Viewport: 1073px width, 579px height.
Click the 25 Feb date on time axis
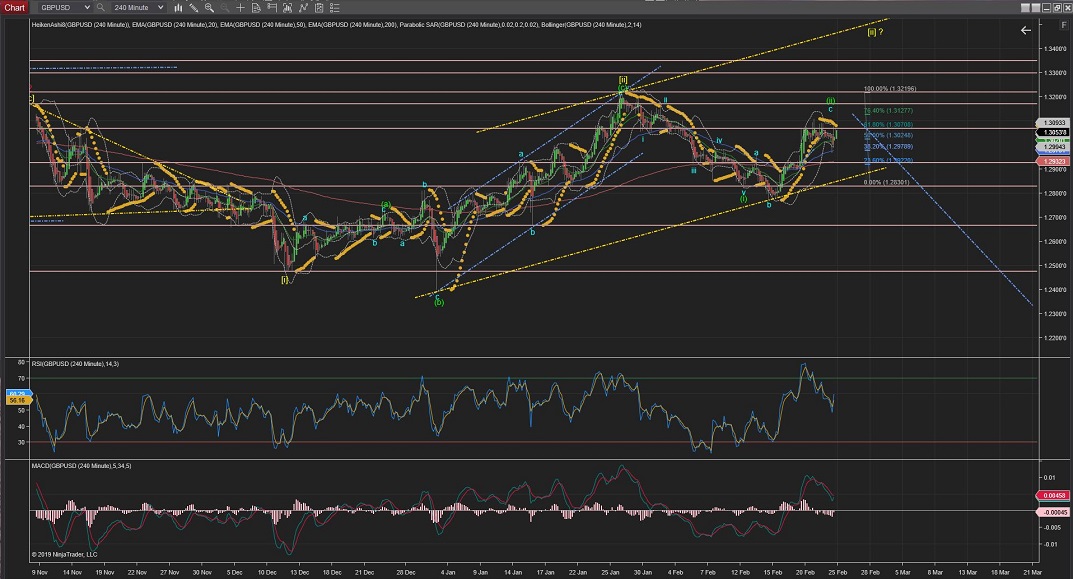point(838,572)
